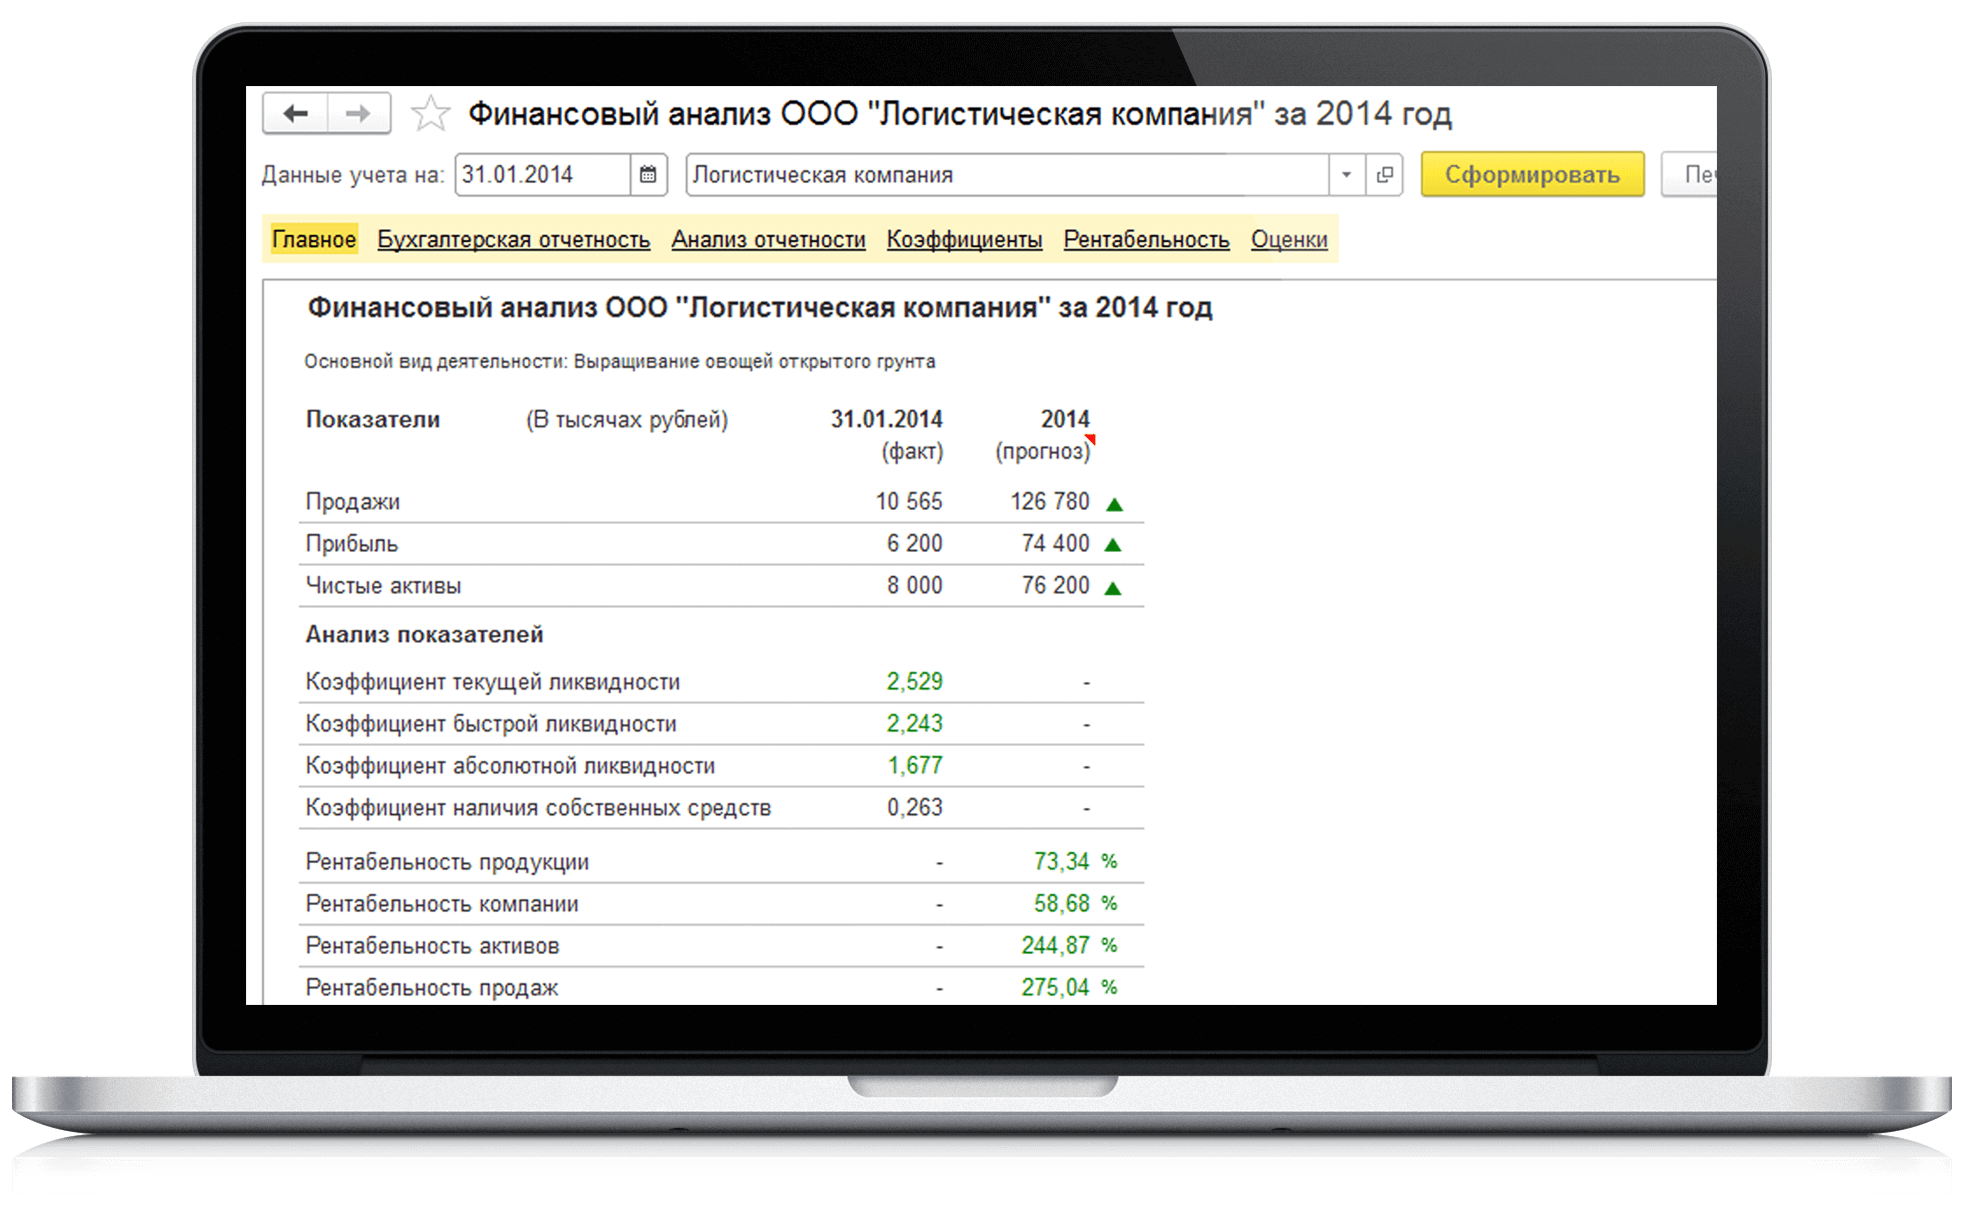This screenshot has width=1962, height=1210.
Task: Click Коэффициент текущей ликвидности label
Action: pos(493,682)
